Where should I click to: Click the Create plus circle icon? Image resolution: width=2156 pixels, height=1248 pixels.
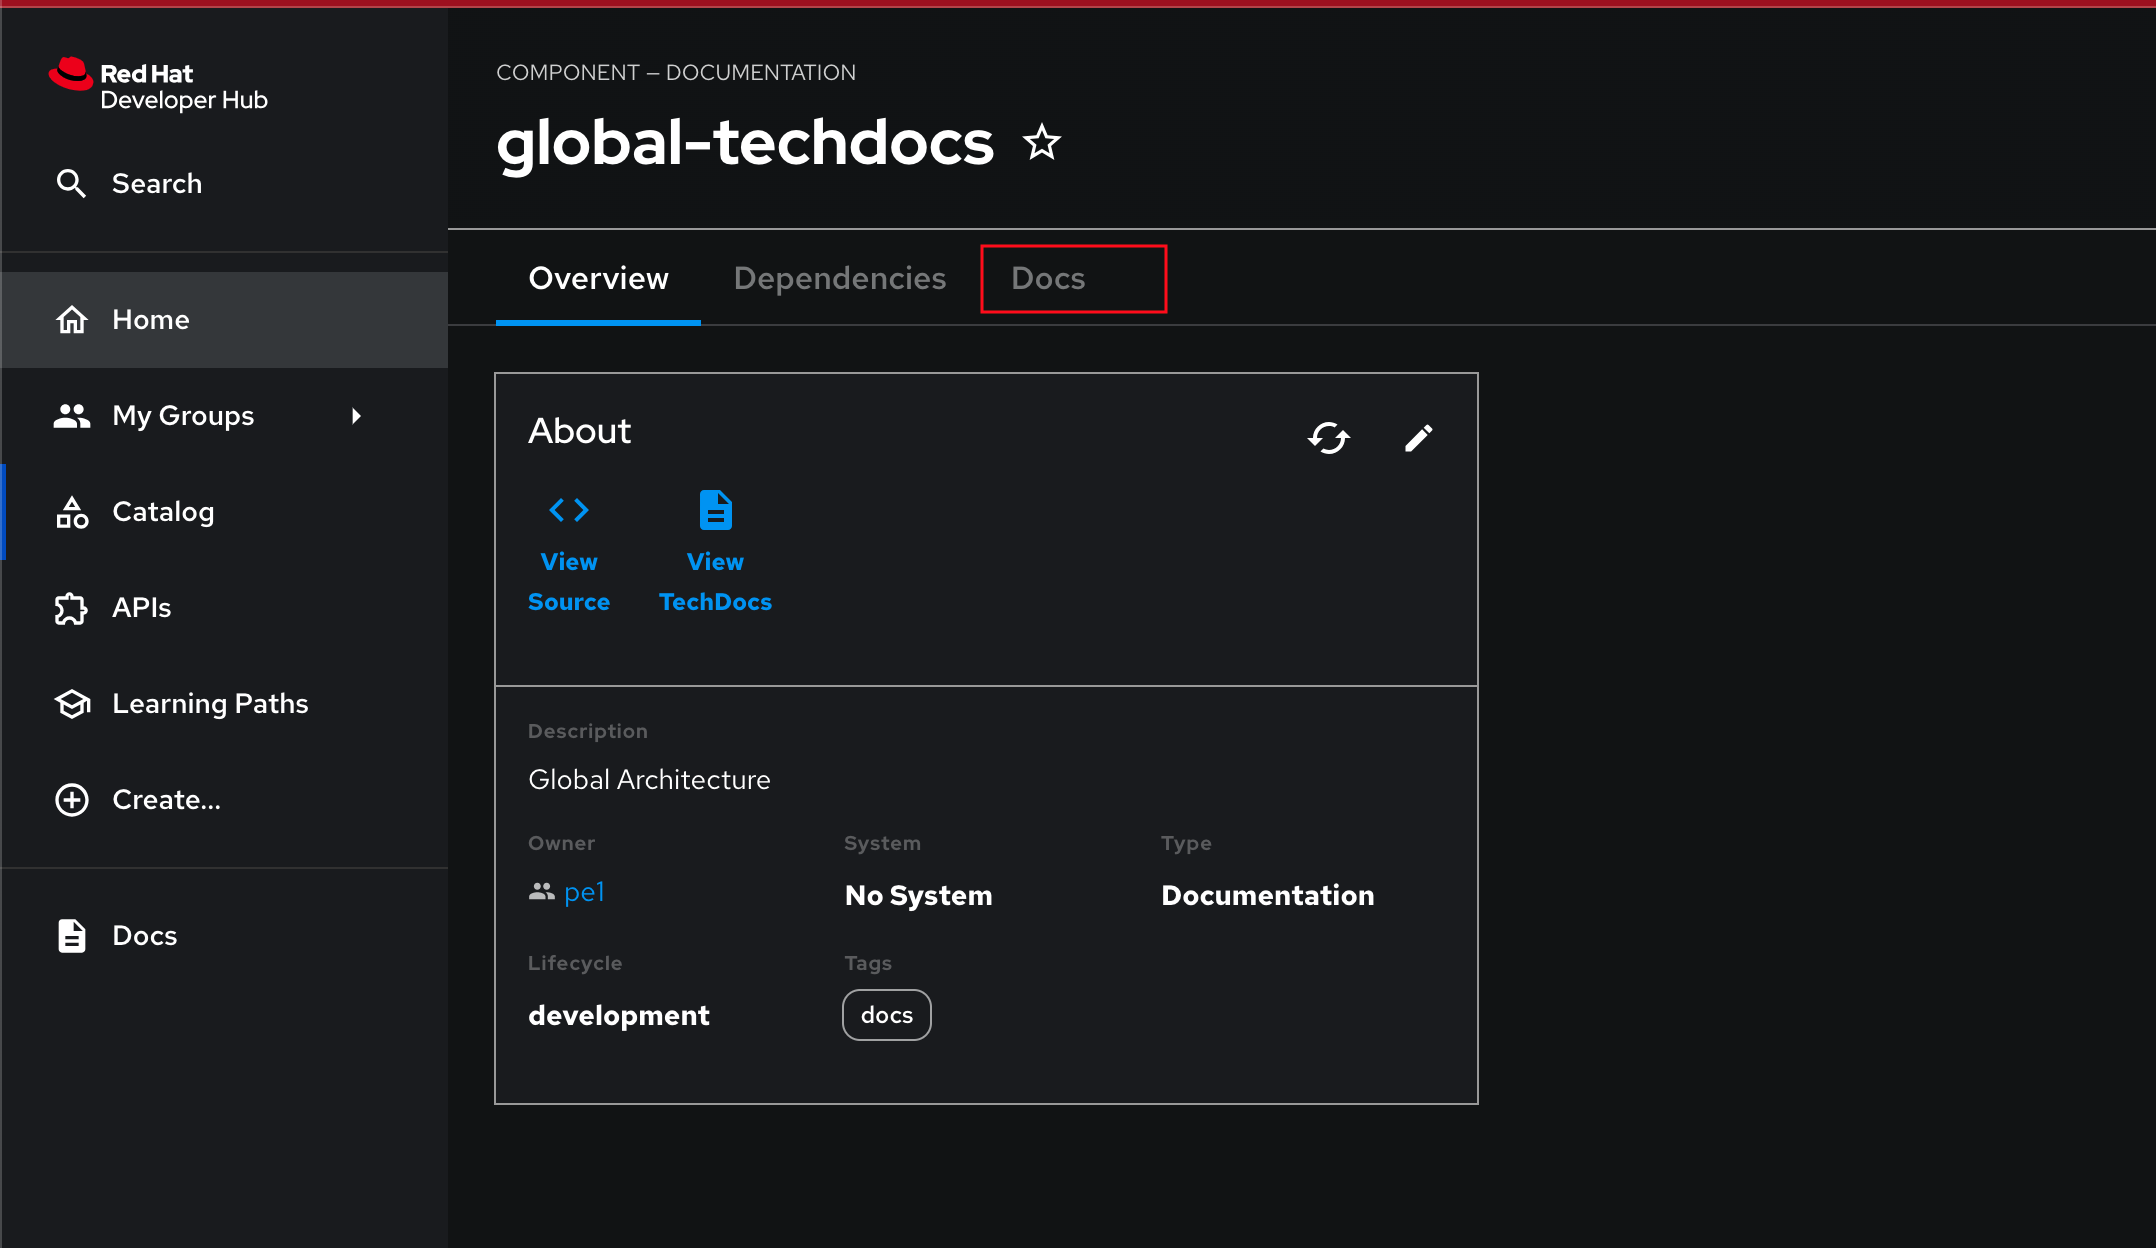71,800
